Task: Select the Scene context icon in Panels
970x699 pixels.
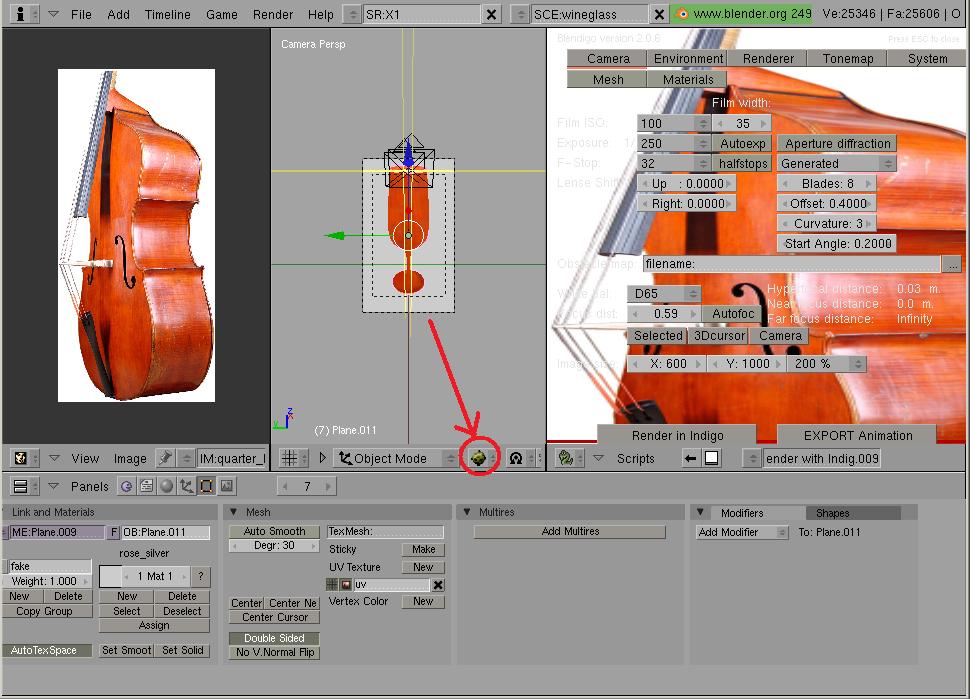Action: tap(226, 486)
